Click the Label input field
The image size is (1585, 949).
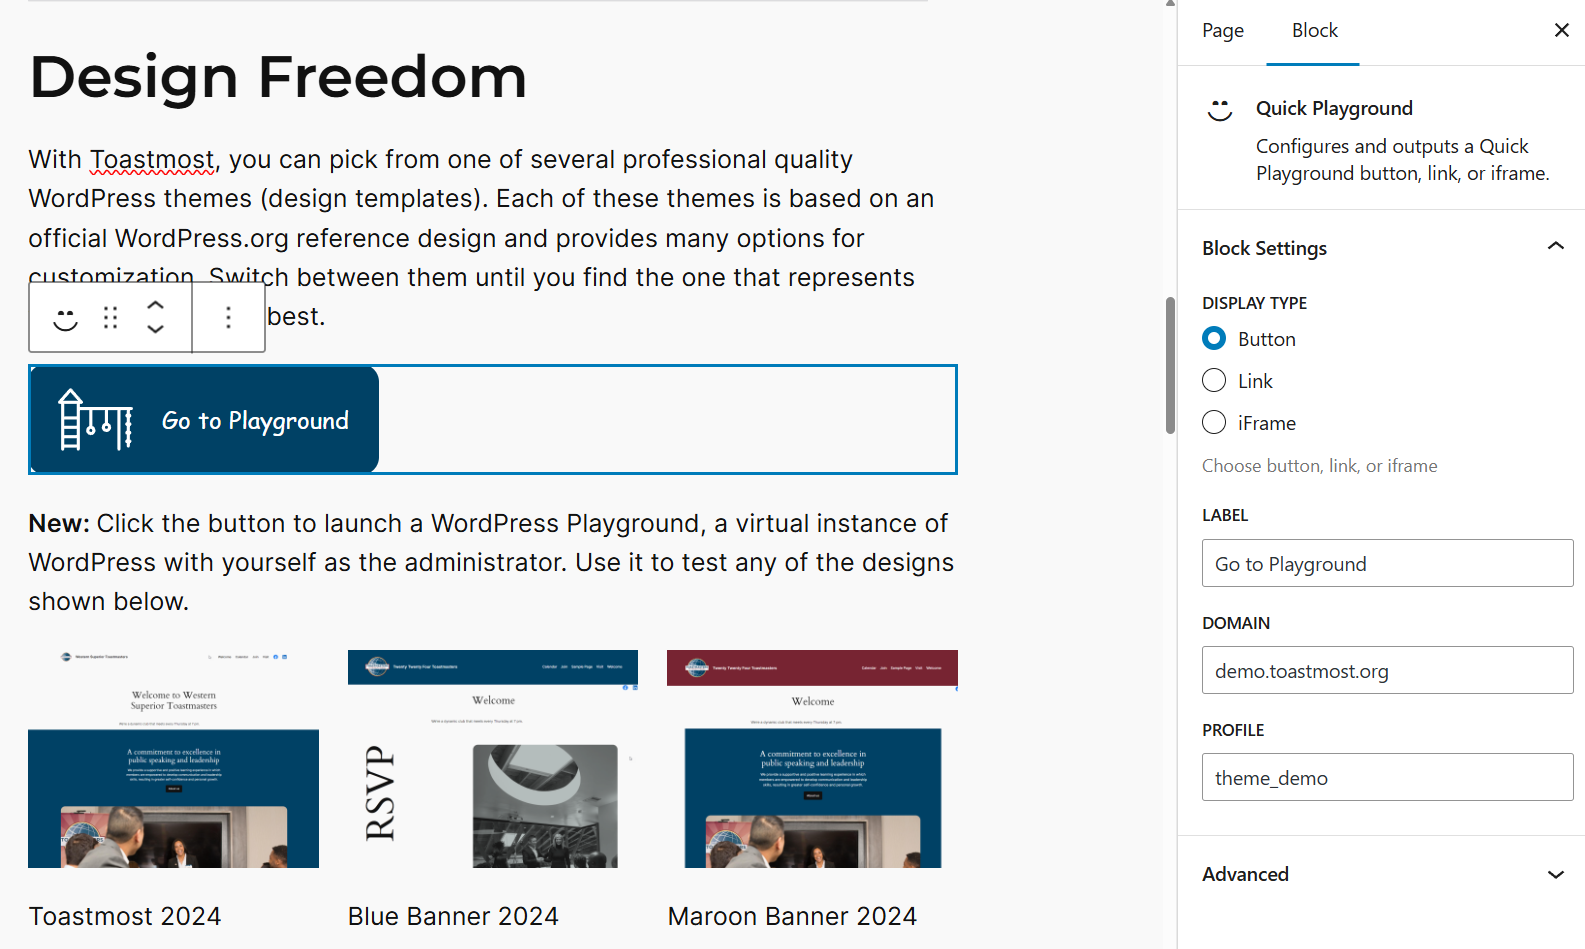coord(1387,564)
